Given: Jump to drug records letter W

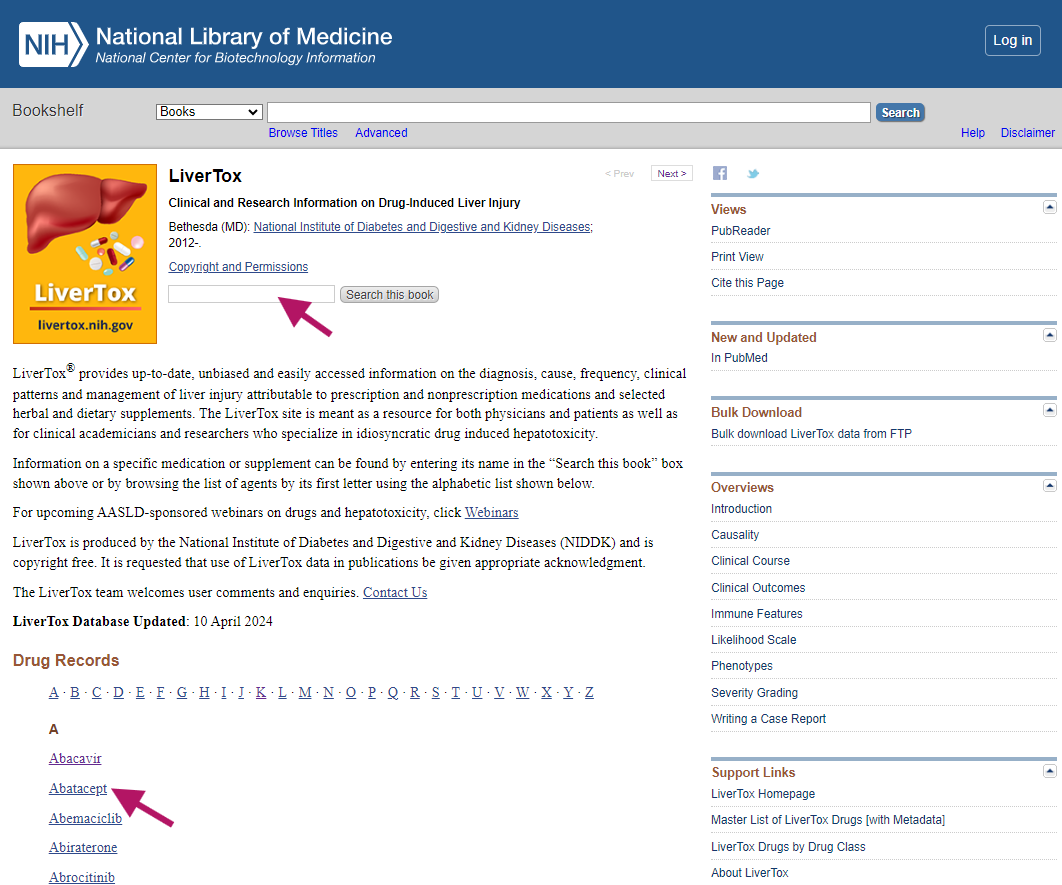Looking at the screenshot, I should [522, 692].
